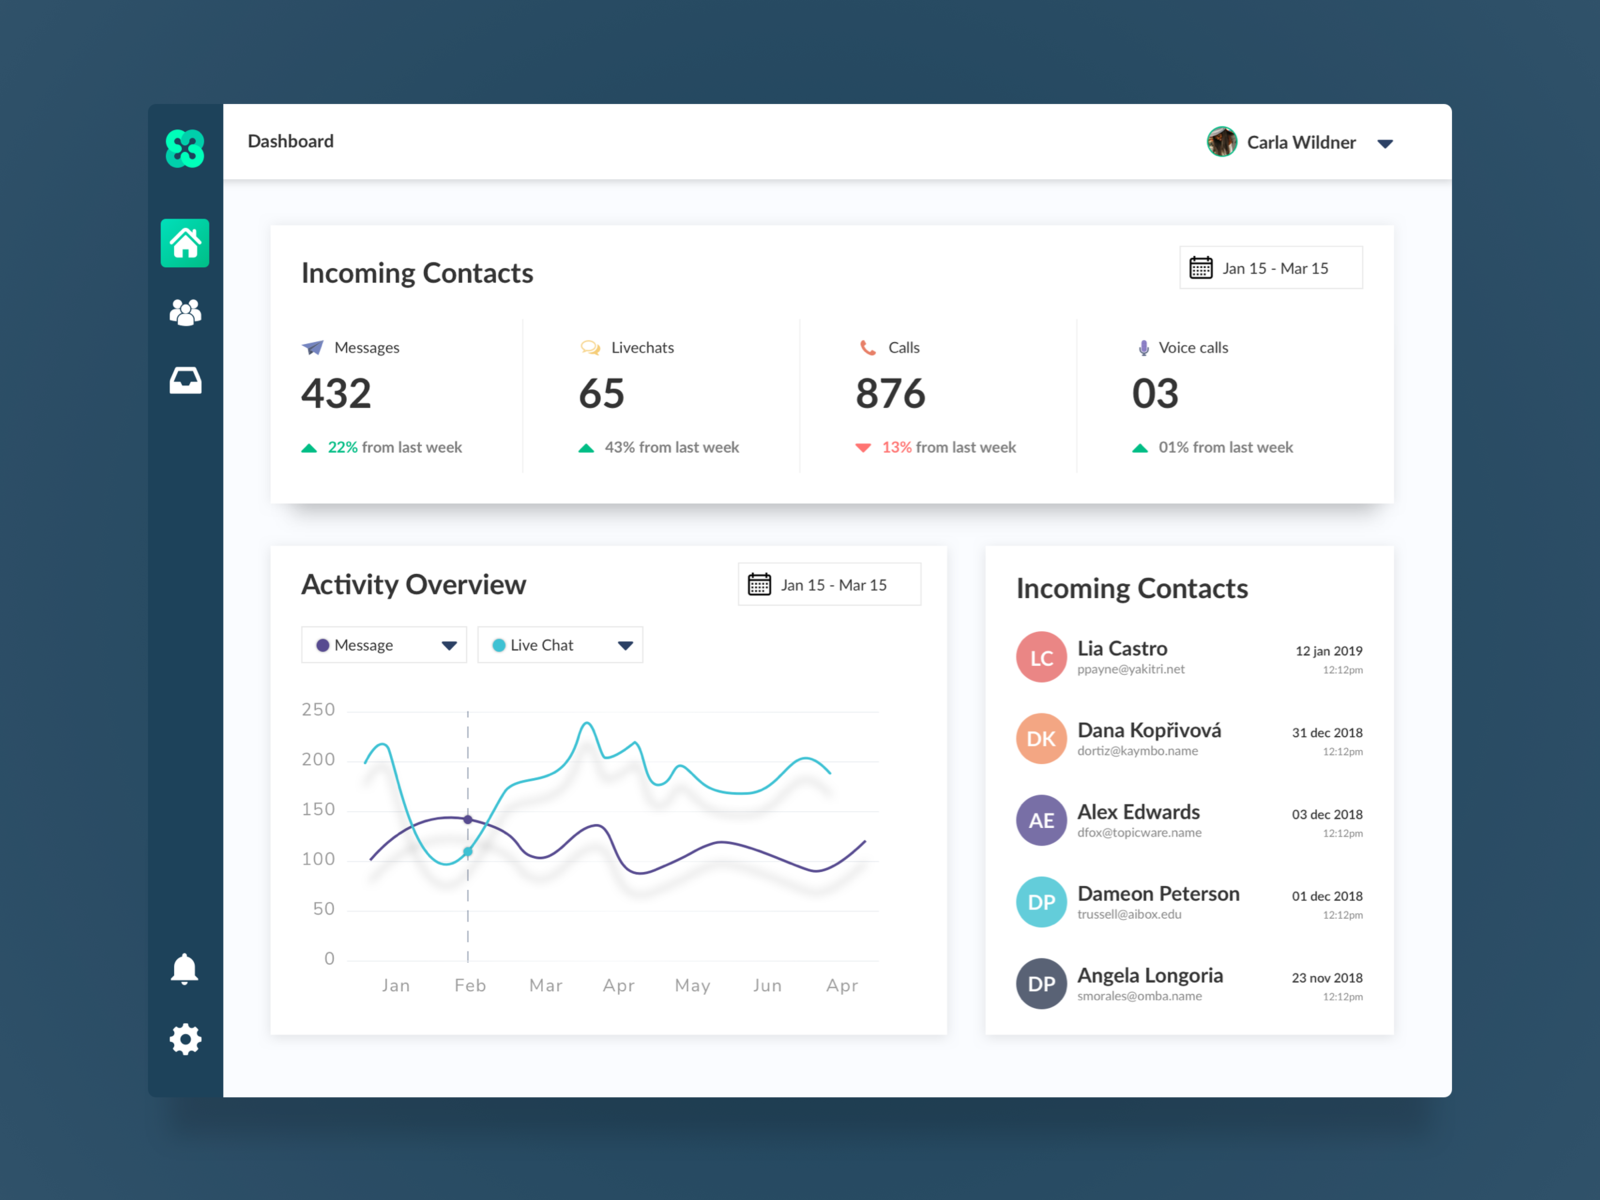
Task: Open Dameon Peterson's contact entry
Action: click(x=1190, y=902)
